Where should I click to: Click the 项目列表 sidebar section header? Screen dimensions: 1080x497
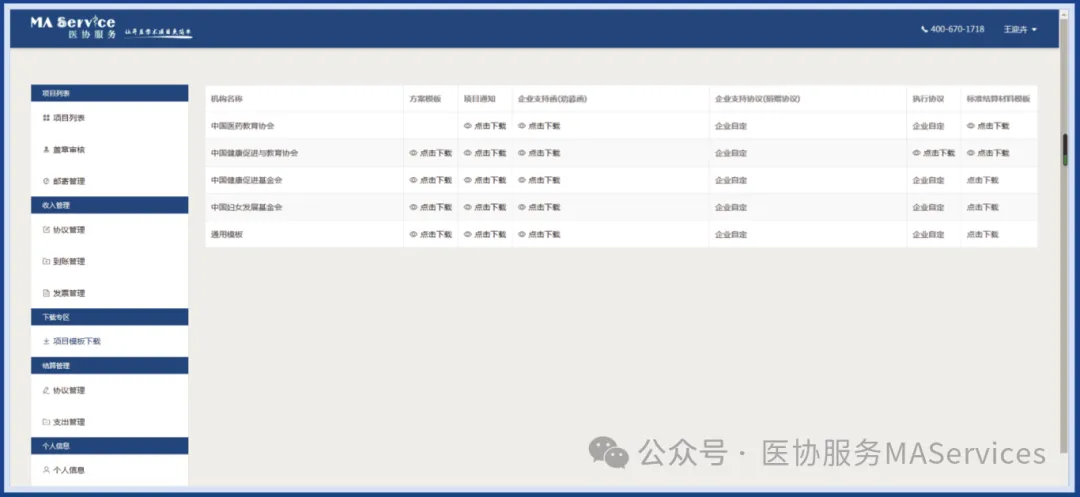(x=110, y=93)
